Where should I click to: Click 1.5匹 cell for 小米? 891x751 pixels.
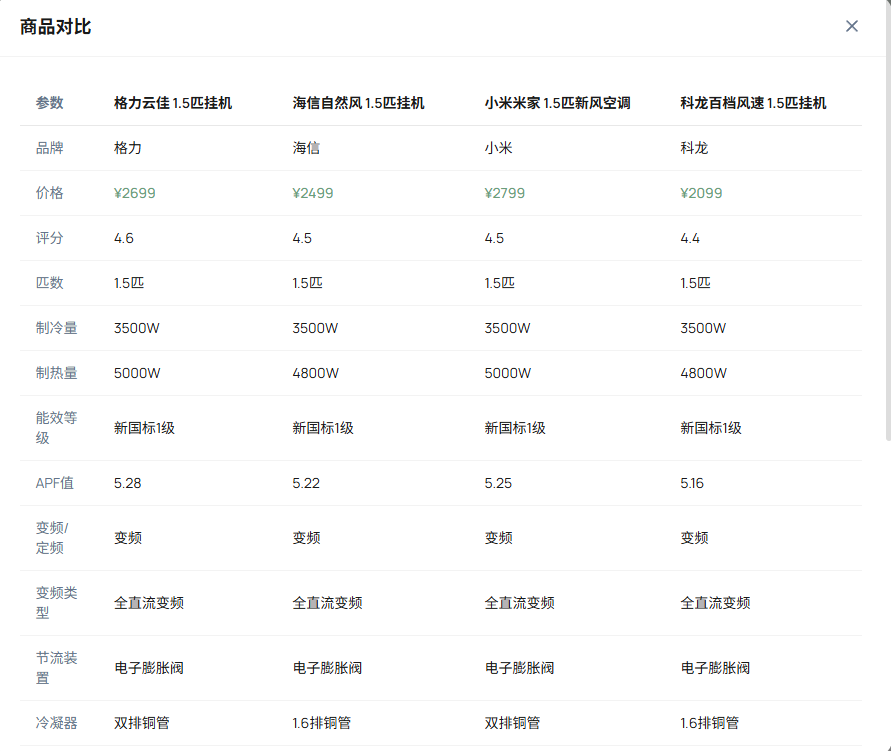coord(499,283)
